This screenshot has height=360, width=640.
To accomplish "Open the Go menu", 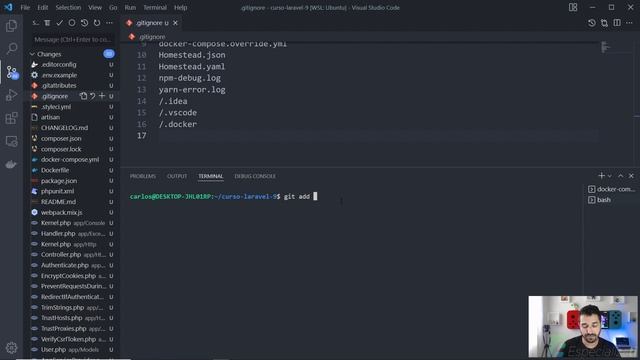I will (113, 7).
